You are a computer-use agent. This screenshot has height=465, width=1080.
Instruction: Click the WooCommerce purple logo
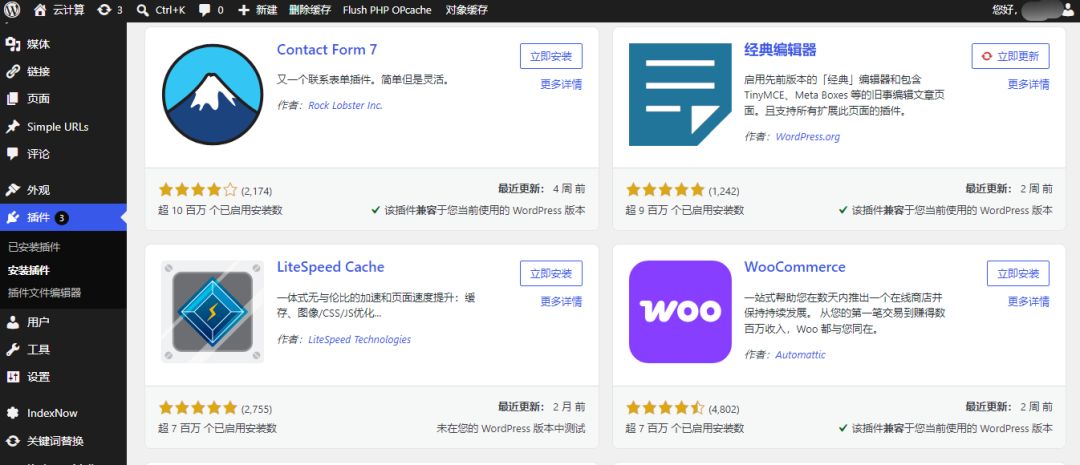pos(680,311)
